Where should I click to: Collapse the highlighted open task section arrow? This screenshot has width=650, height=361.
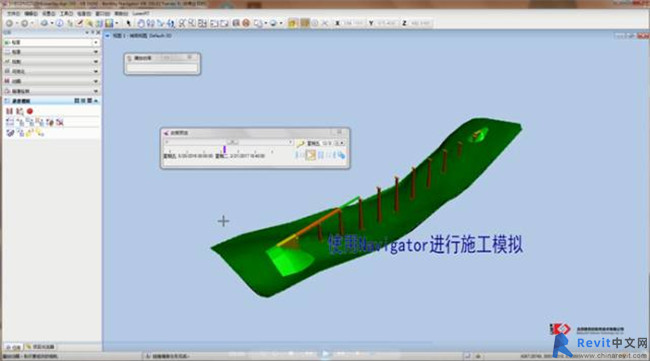coord(96,101)
